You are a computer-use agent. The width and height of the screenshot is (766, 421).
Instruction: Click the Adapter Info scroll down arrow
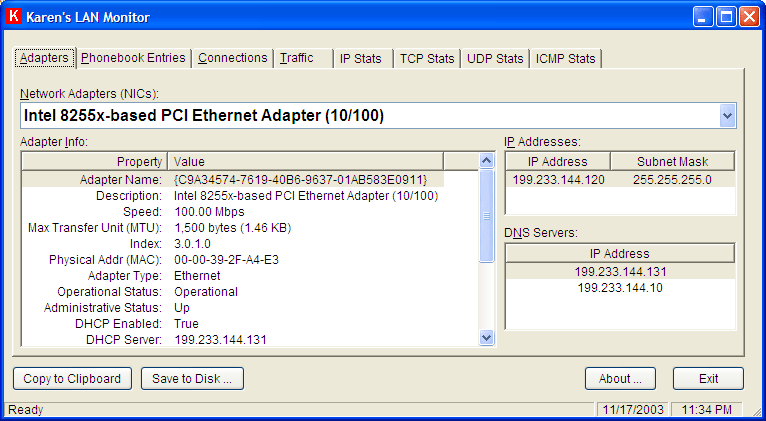pyautogui.click(x=487, y=337)
